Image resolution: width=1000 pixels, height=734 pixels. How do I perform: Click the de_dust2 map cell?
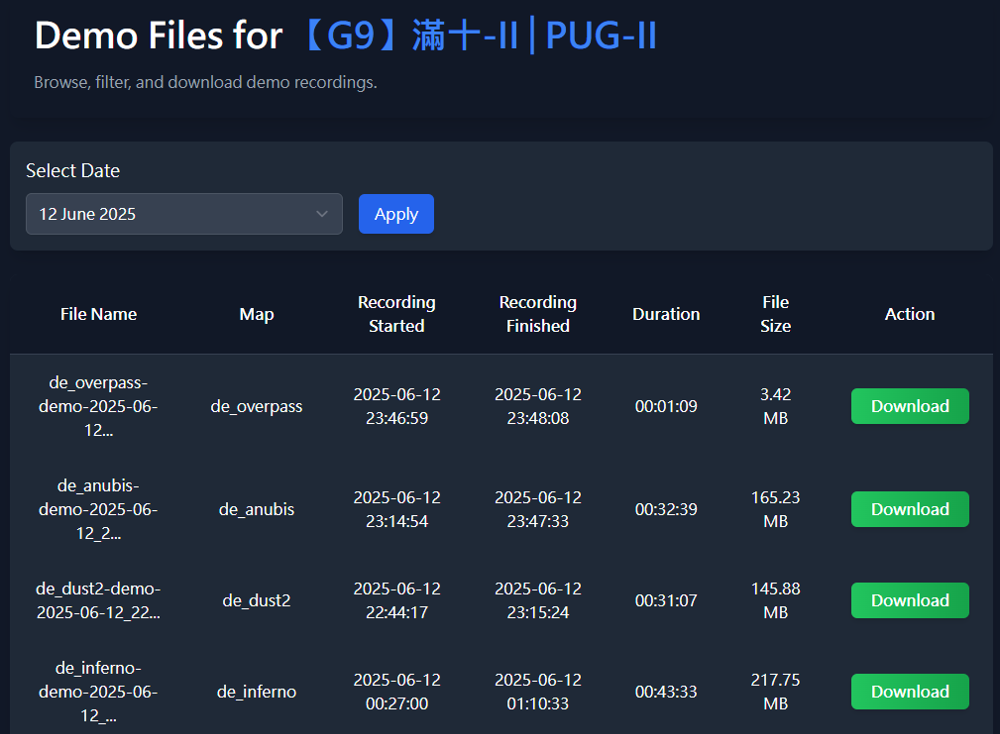256,600
